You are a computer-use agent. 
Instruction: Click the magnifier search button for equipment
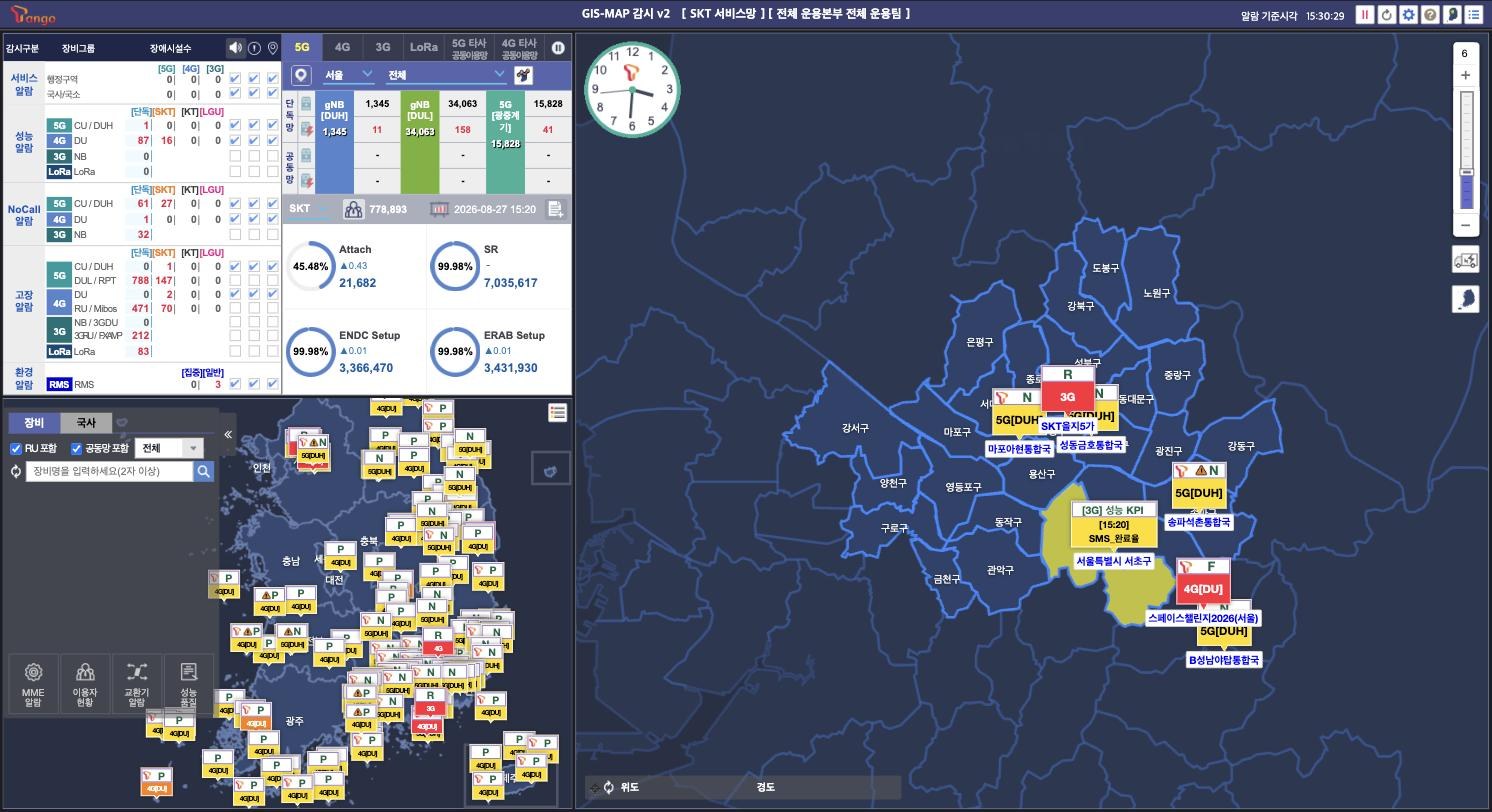coord(204,471)
